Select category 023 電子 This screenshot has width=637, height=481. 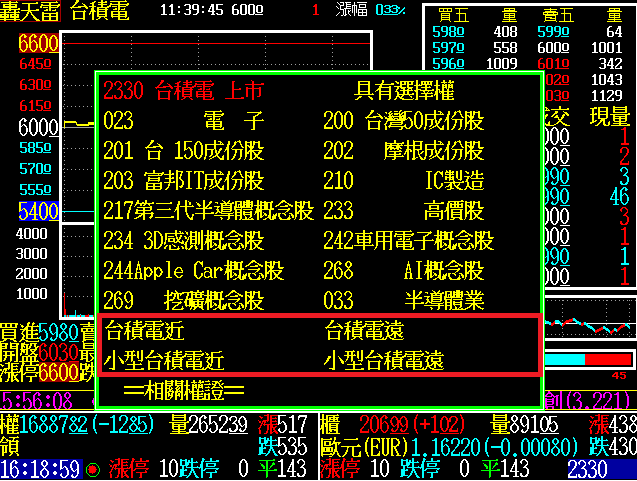tap(183, 122)
